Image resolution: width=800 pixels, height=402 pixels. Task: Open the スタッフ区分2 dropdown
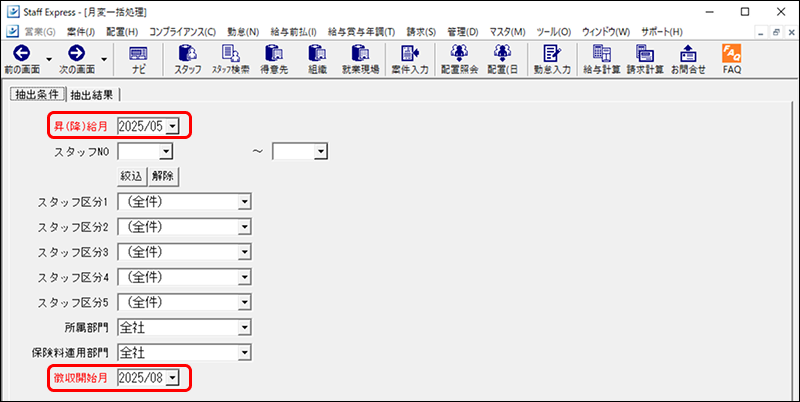[x=245, y=227]
